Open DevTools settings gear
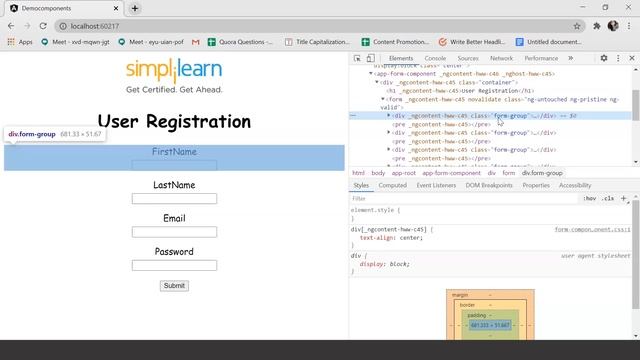 tap(604, 58)
